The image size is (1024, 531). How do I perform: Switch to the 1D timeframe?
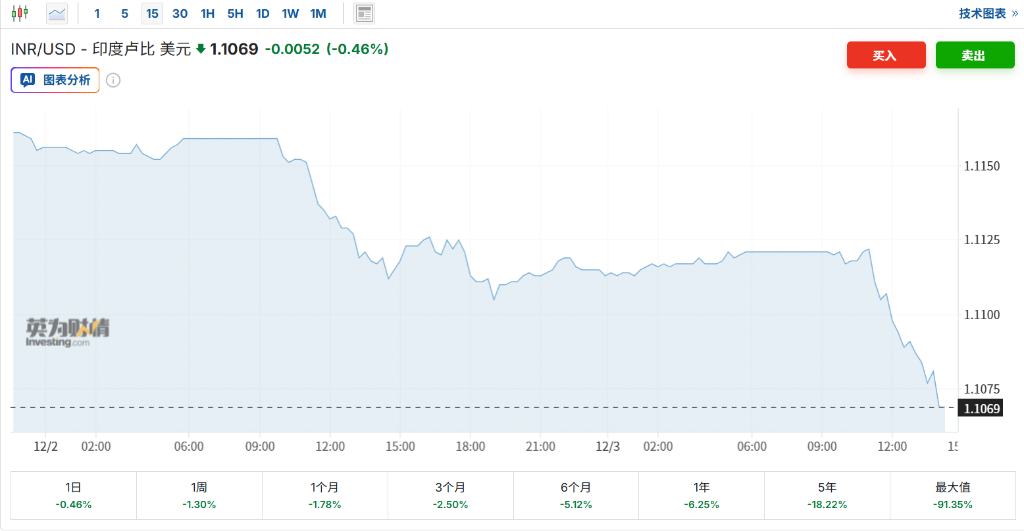262,14
